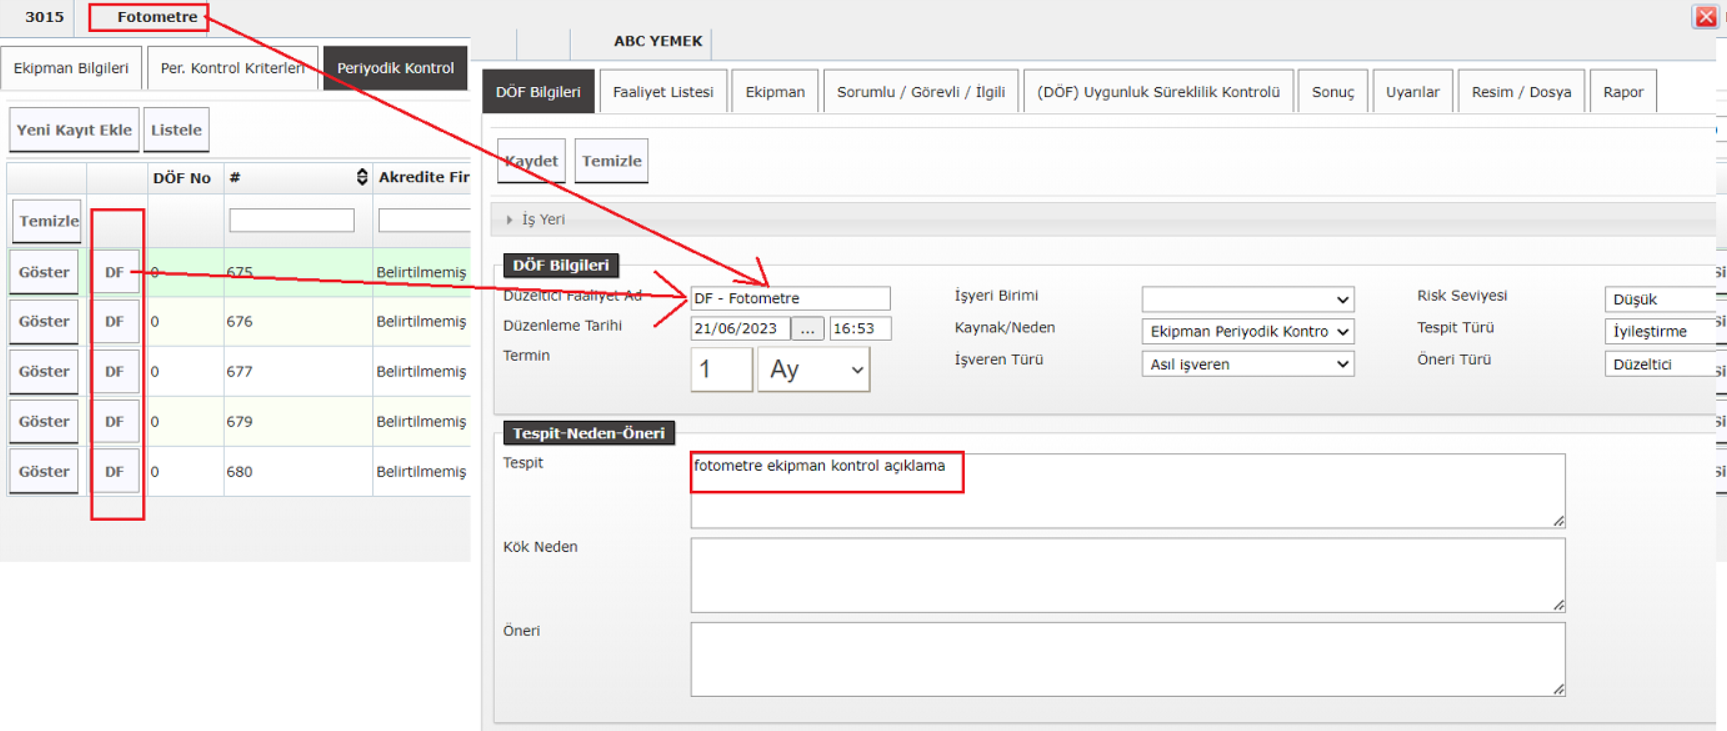Open date picker with the ... button

tap(807, 329)
